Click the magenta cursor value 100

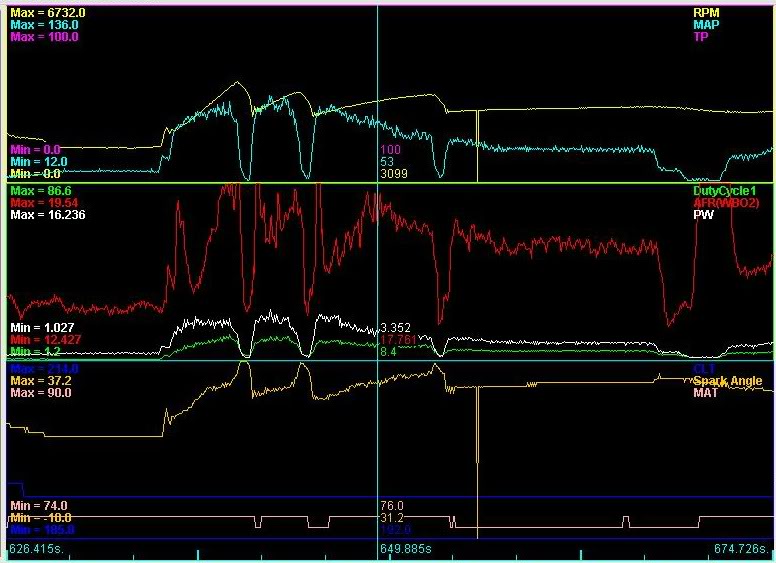click(390, 150)
